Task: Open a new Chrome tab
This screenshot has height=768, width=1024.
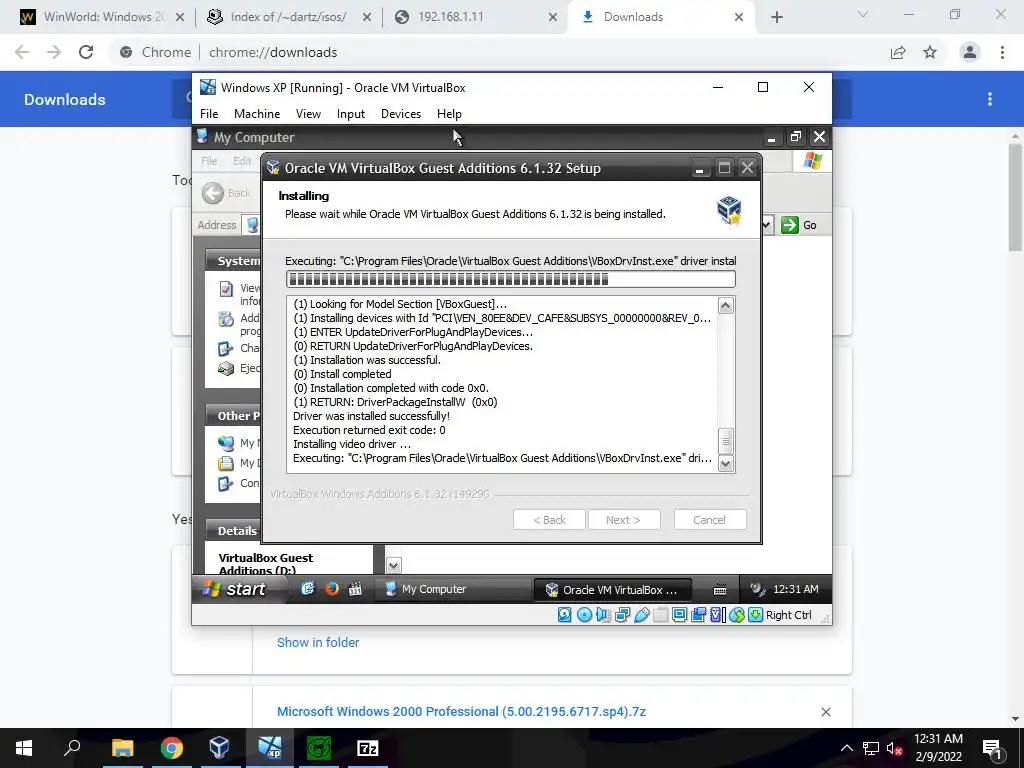Action: 776,17
